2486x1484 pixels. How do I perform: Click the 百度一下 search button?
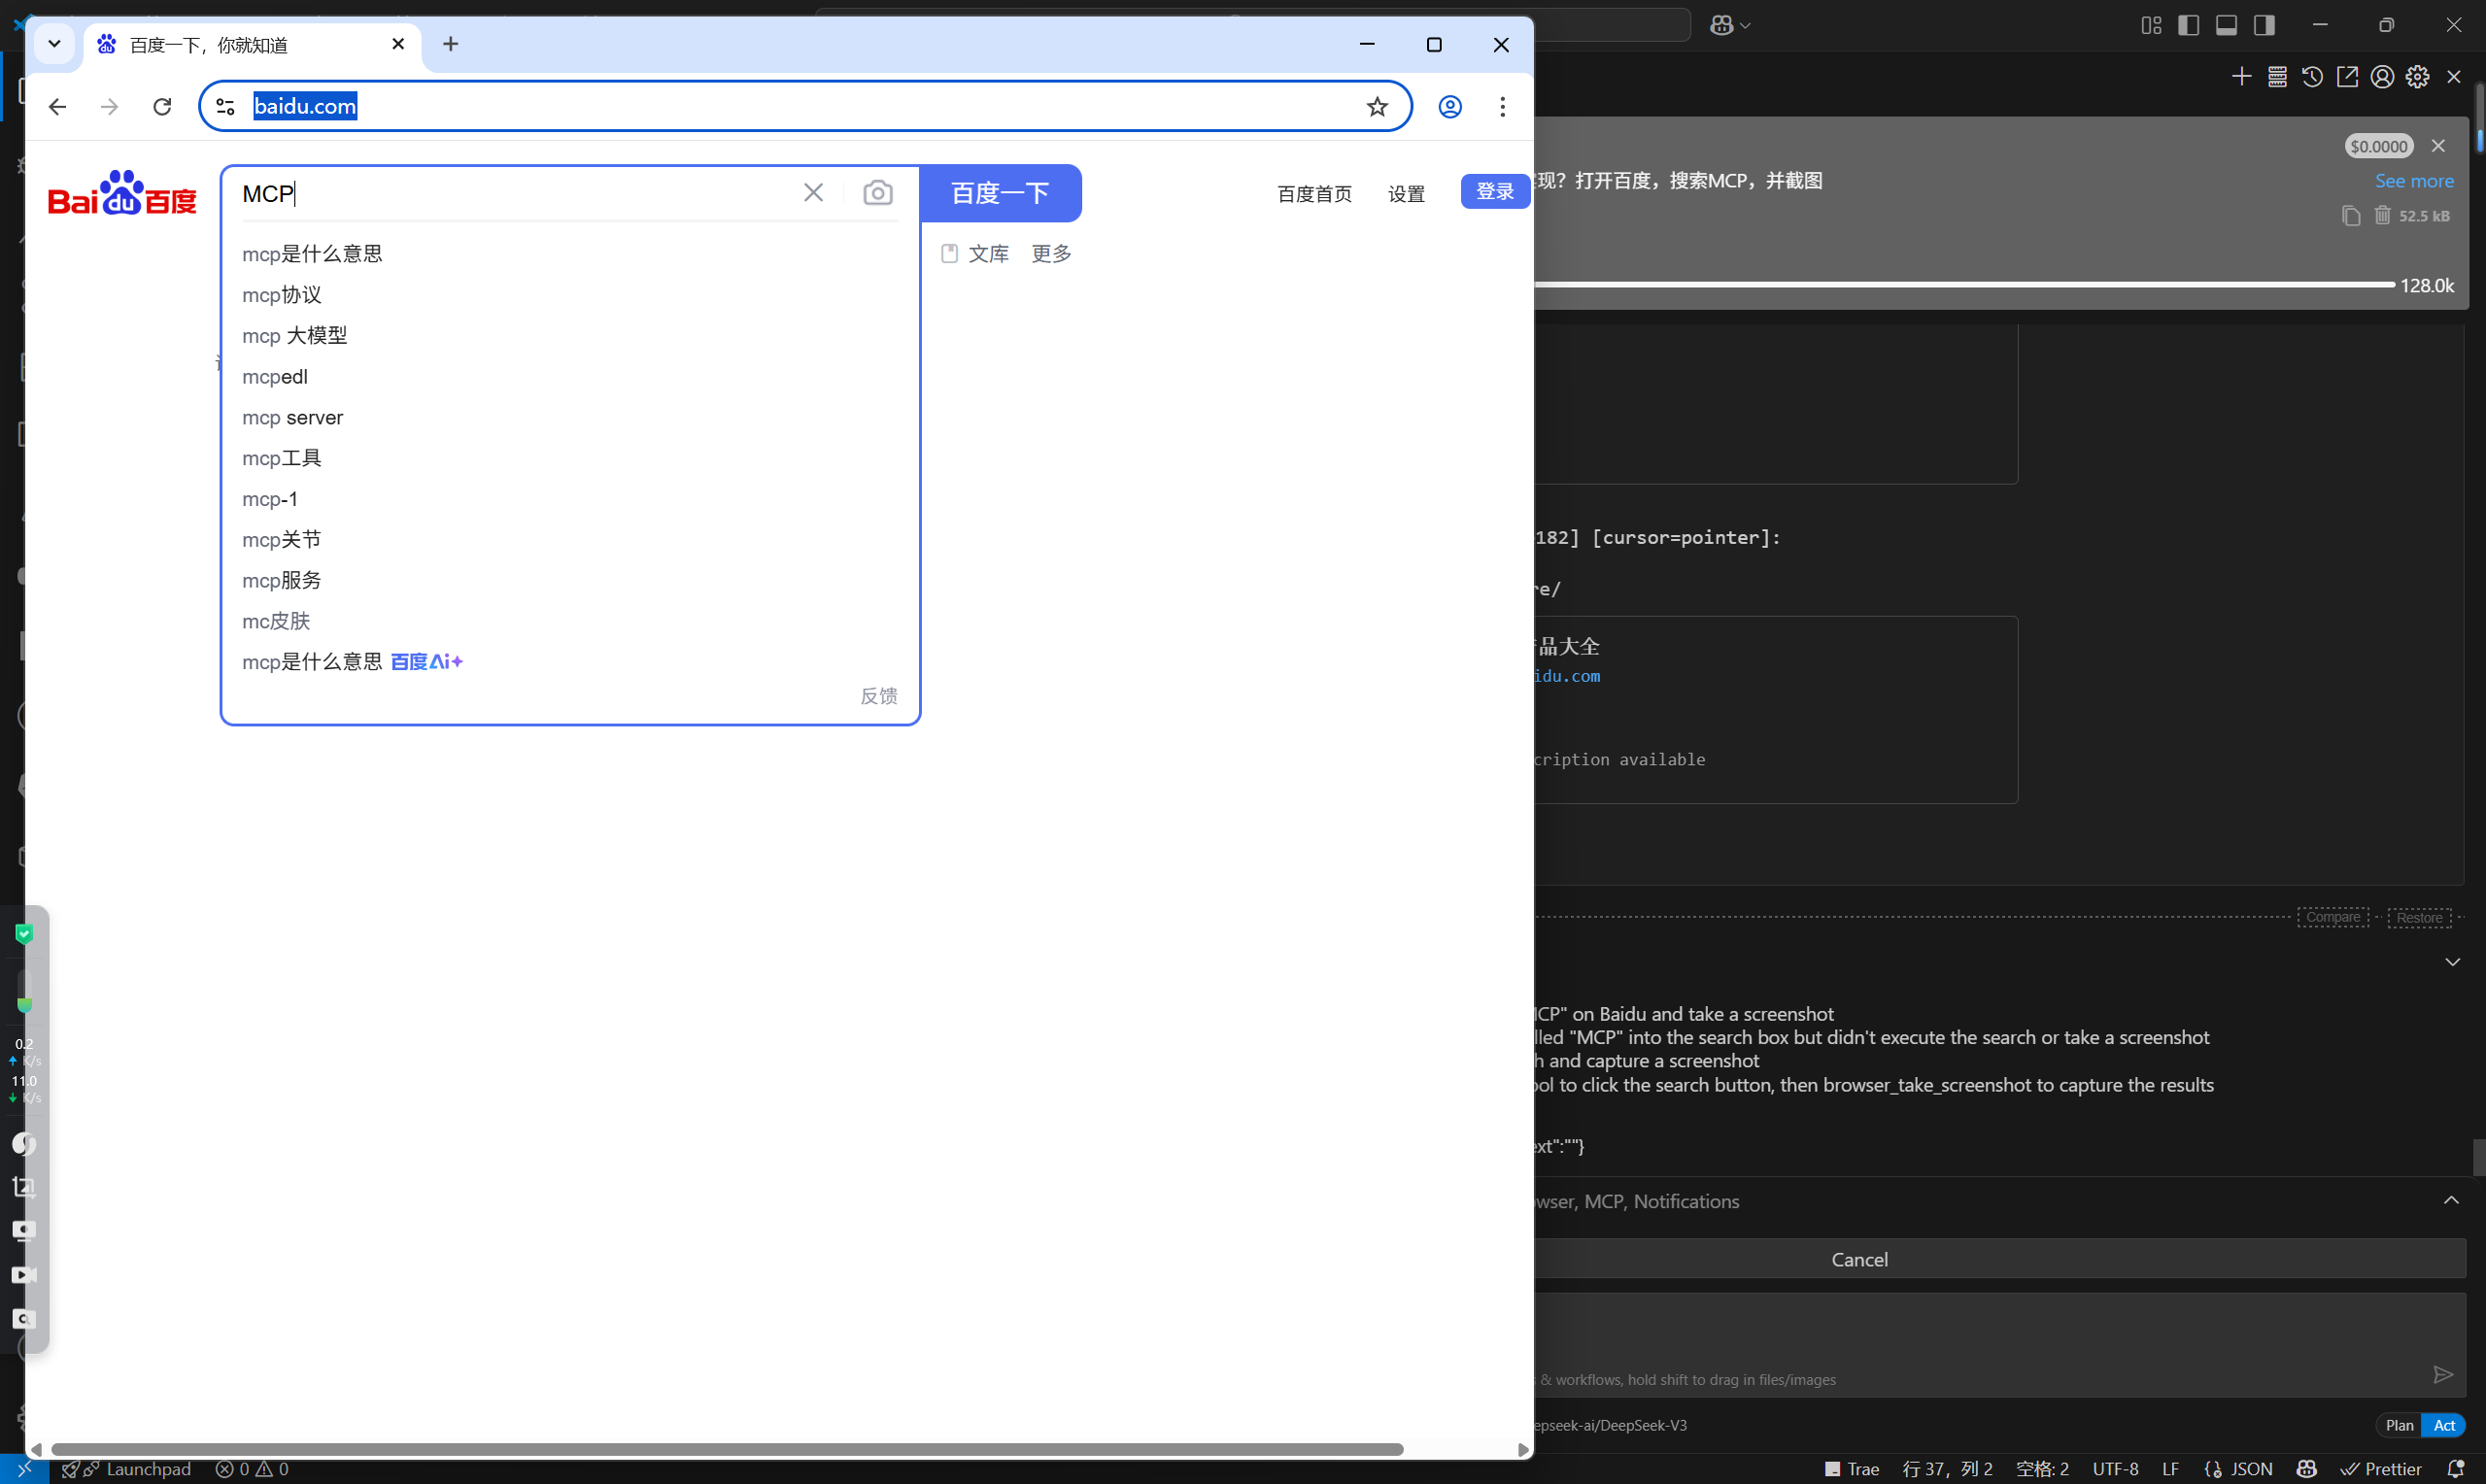point(999,193)
